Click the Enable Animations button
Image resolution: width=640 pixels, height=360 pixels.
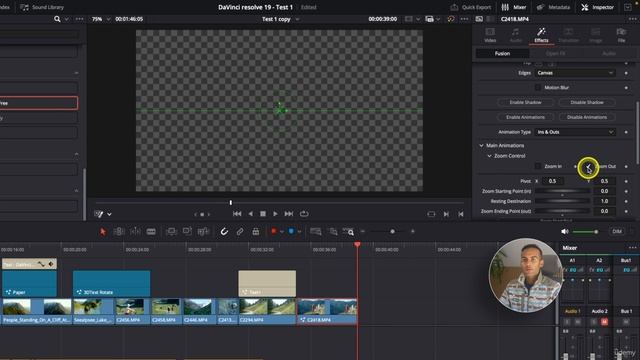[525, 117]
